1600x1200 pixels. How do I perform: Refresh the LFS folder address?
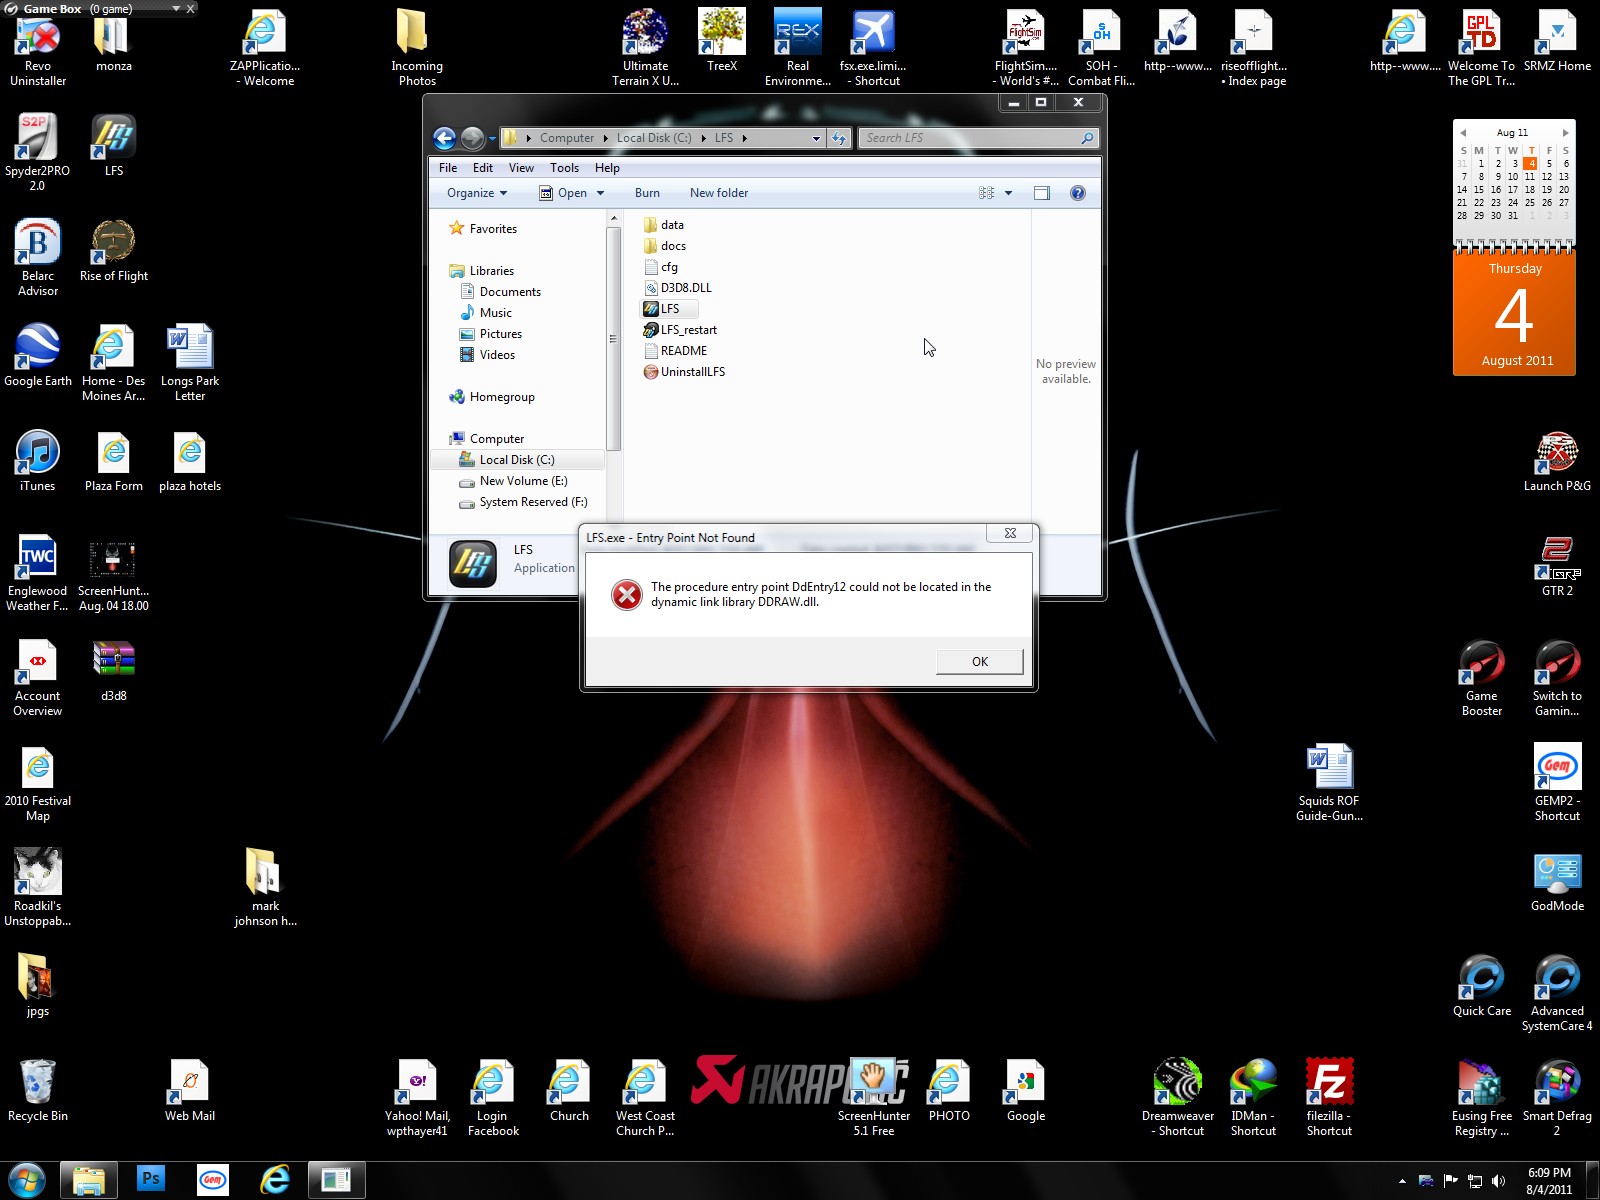tap(839, 138)
